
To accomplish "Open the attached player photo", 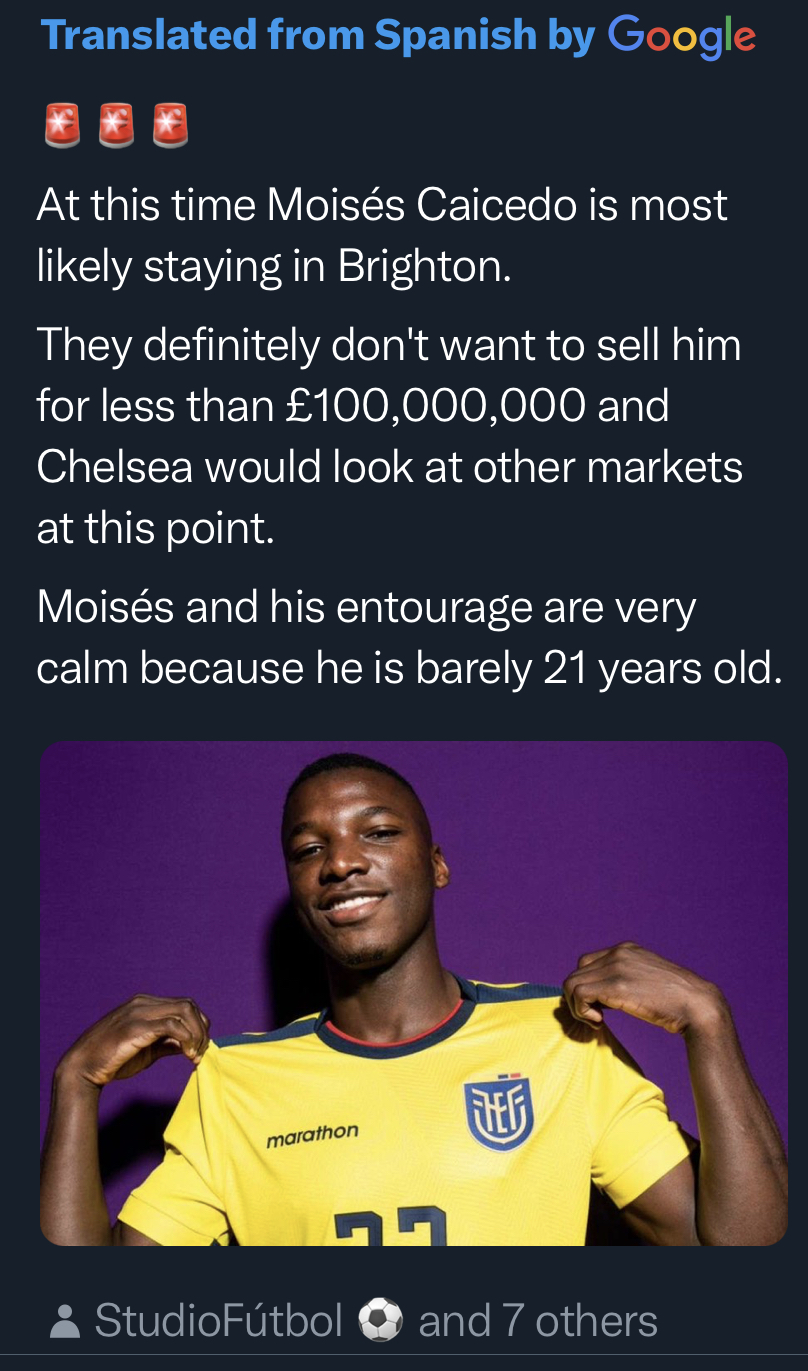I will (x=413, y=993).
